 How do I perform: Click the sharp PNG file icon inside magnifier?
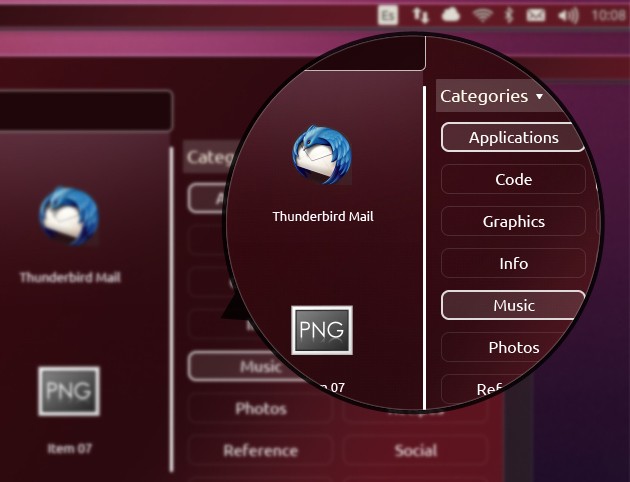pyautogui.click(x=322, y=330)
